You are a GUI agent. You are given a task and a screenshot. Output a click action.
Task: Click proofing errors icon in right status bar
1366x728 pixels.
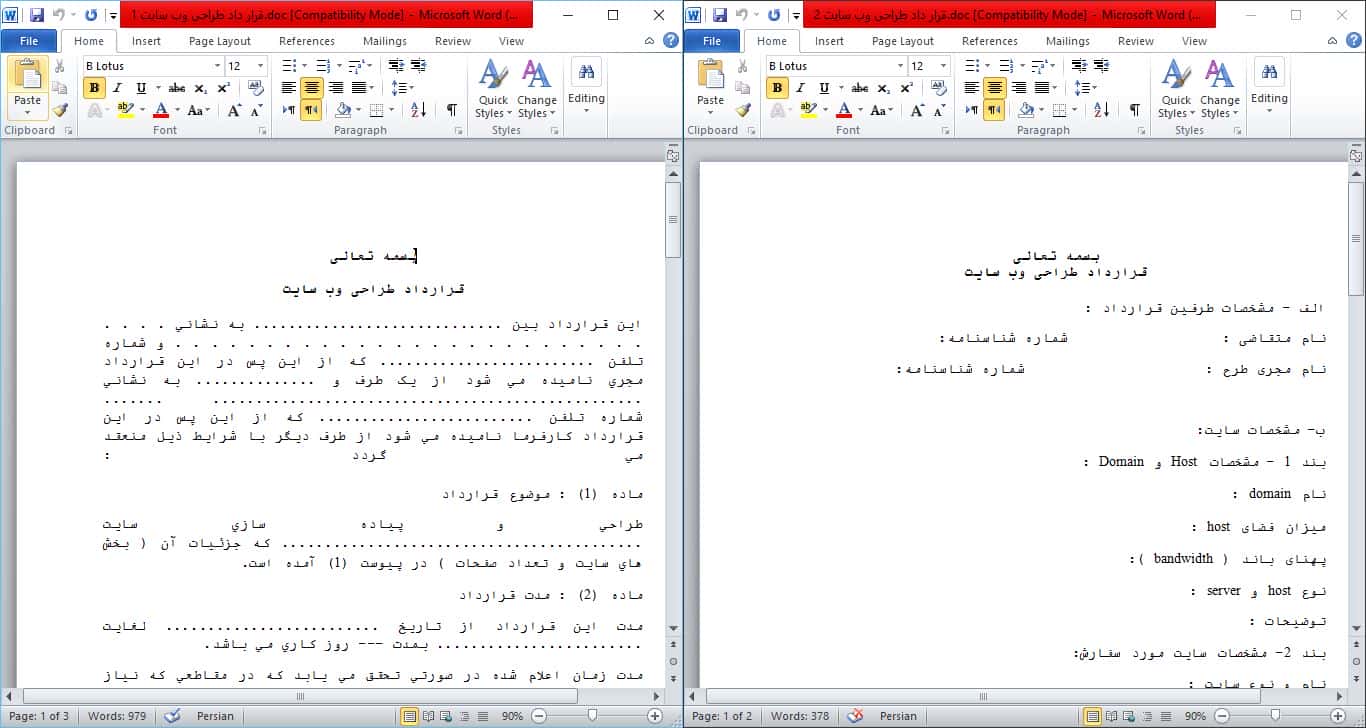[x=855, y=716]
